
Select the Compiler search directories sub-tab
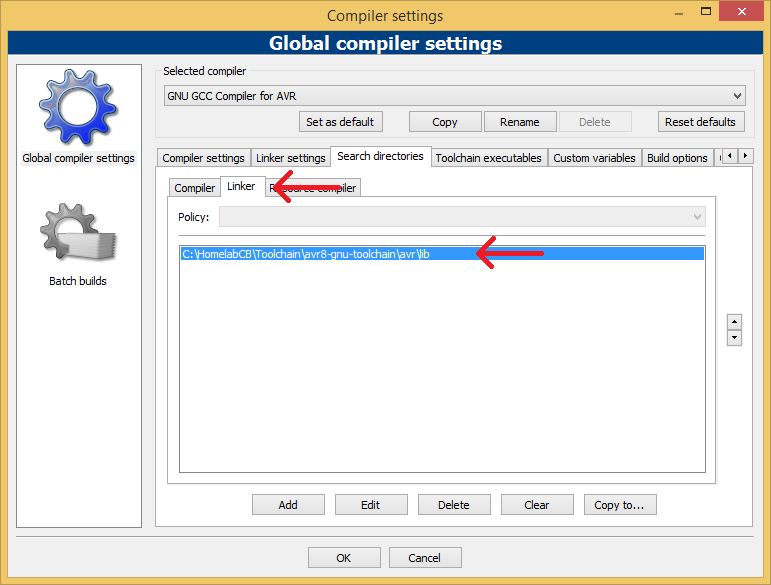pos(195,188)
